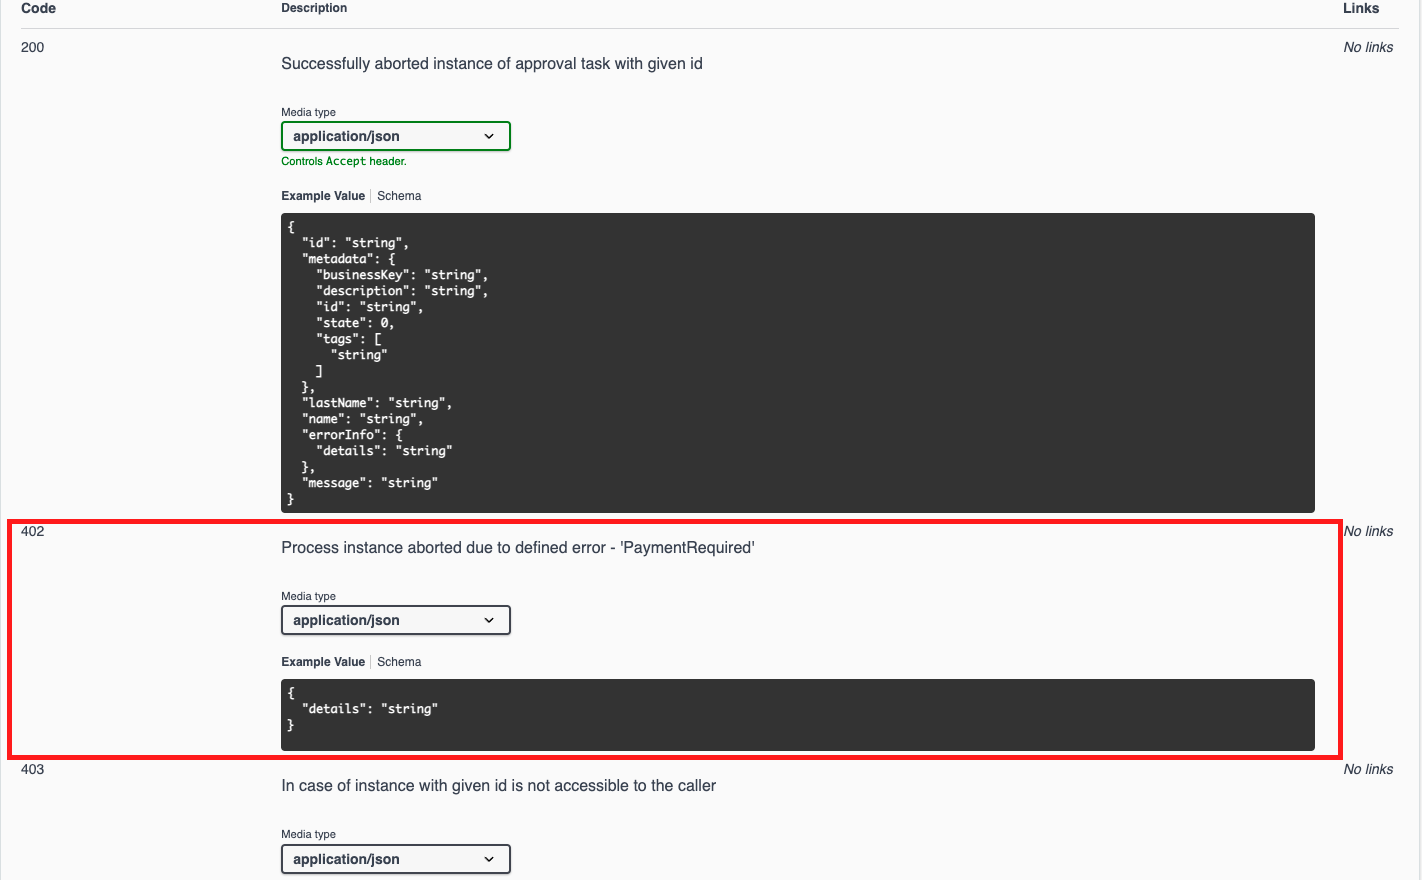This screenshot has height=880, width=1422.
Task: Click the chevron arrow in 402 media type select
Action: point(489,620)
